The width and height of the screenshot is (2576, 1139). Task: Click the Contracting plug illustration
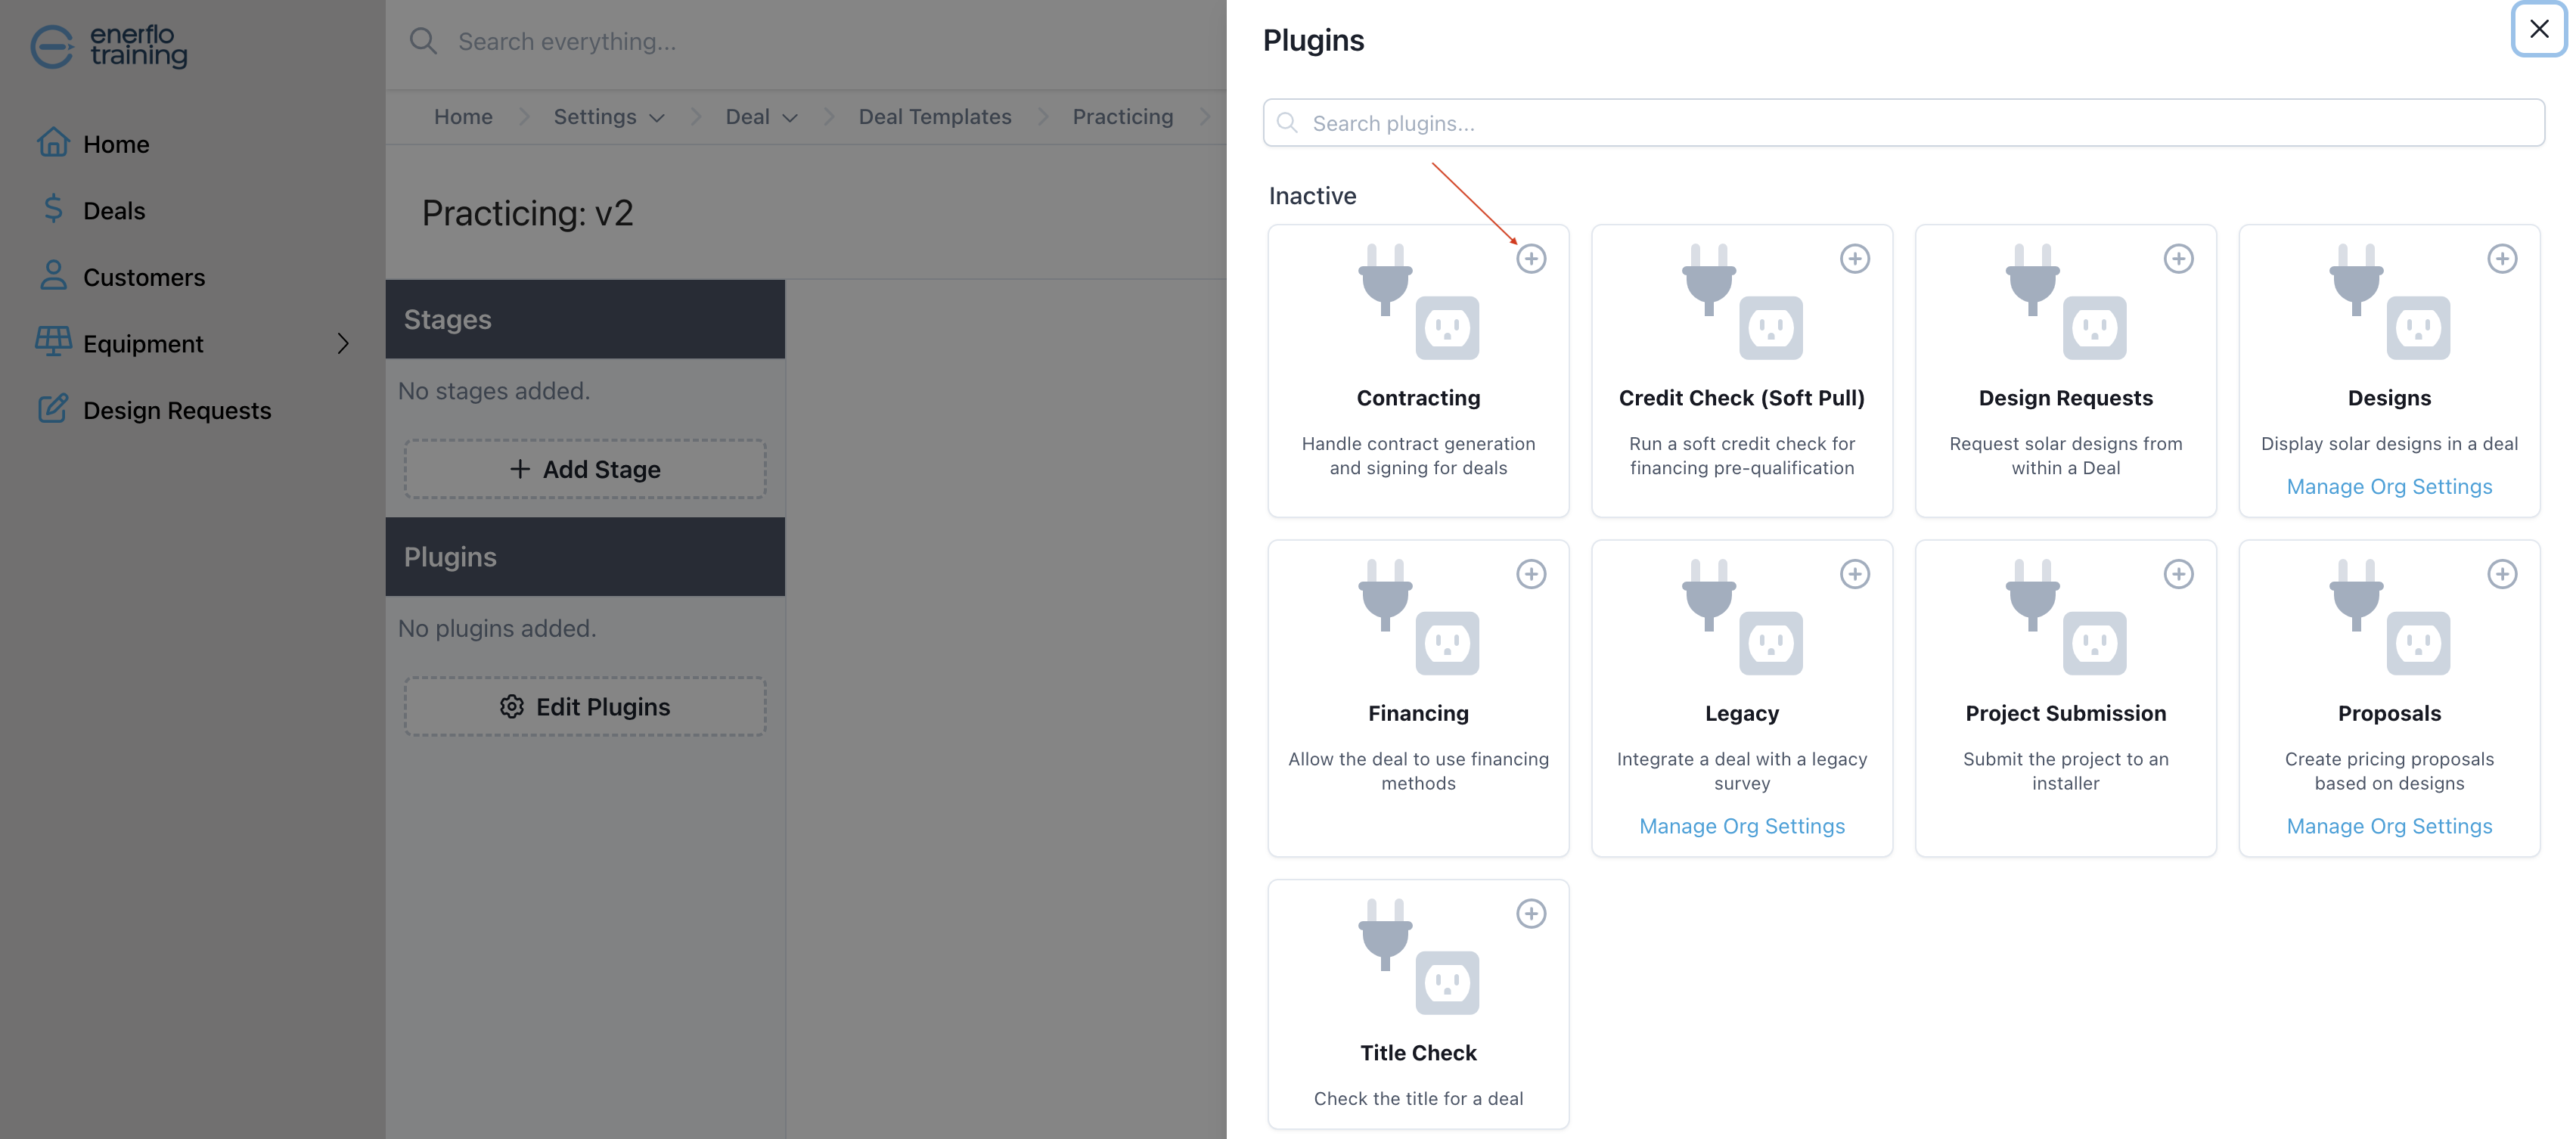1419,301
